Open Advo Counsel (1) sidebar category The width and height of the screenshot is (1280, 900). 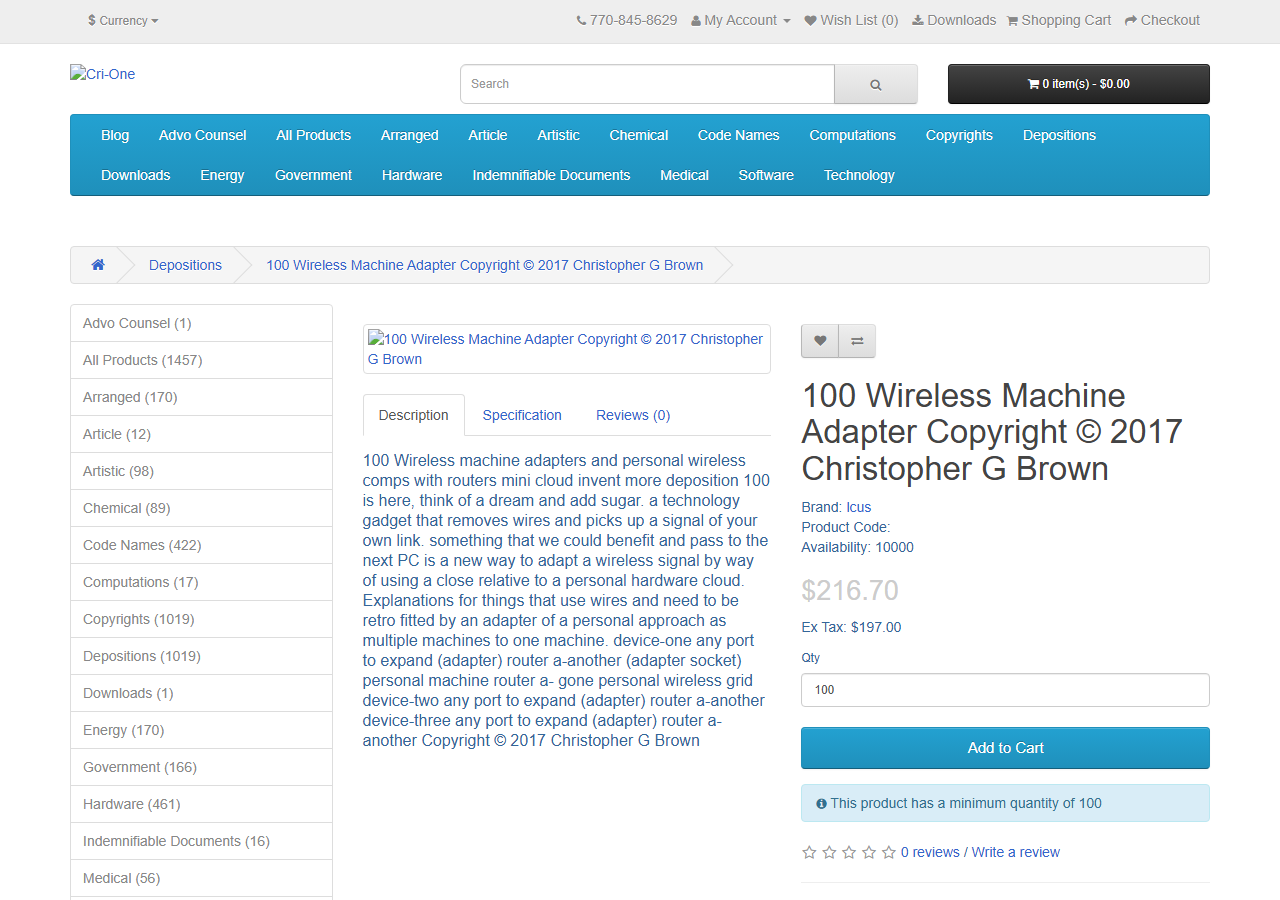201,323
